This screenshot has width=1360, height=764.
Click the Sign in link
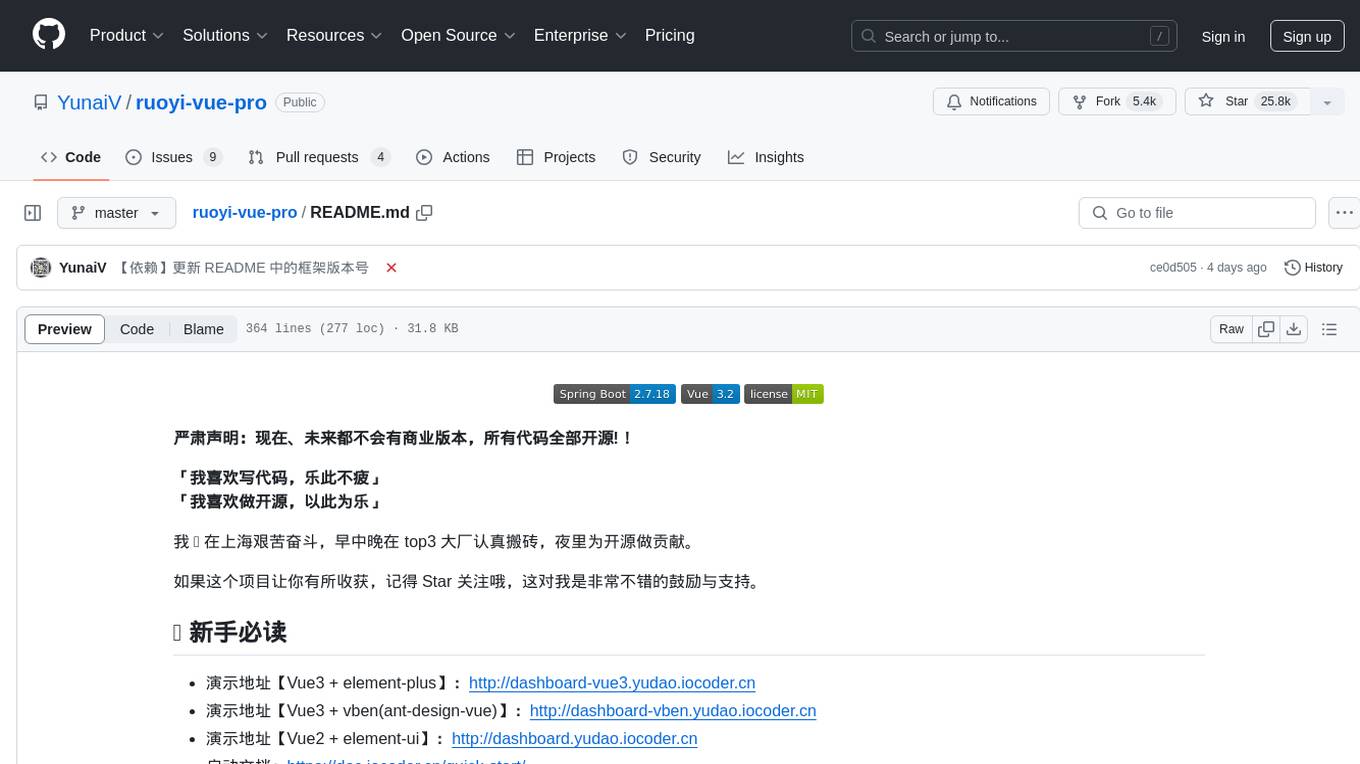coord(1223,36)
